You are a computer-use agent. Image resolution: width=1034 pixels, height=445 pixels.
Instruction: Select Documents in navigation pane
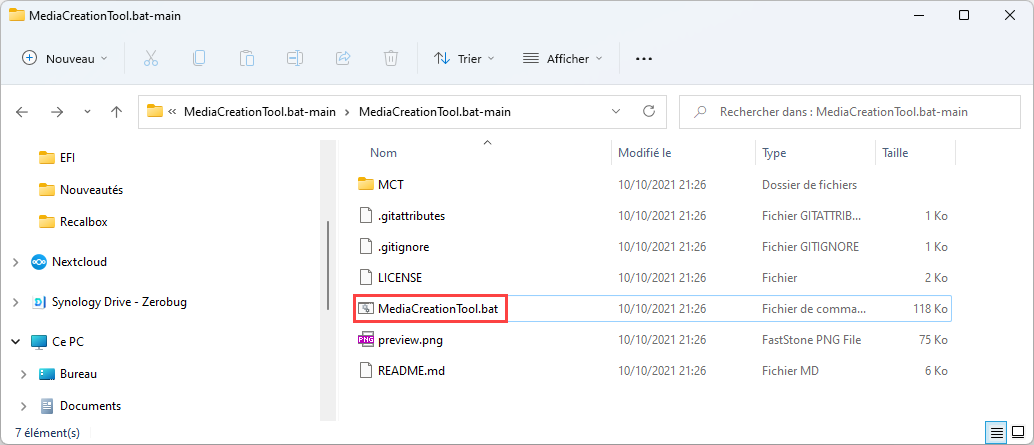[90, 406]
